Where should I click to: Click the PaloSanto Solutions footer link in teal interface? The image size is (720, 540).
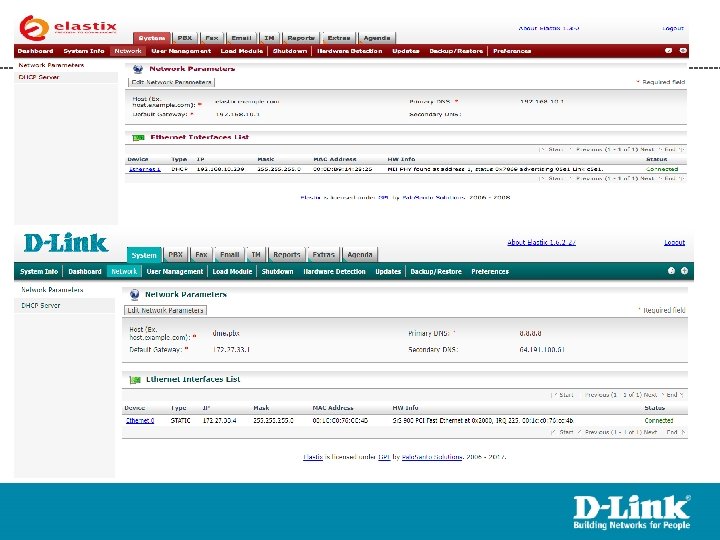point(432,457)
